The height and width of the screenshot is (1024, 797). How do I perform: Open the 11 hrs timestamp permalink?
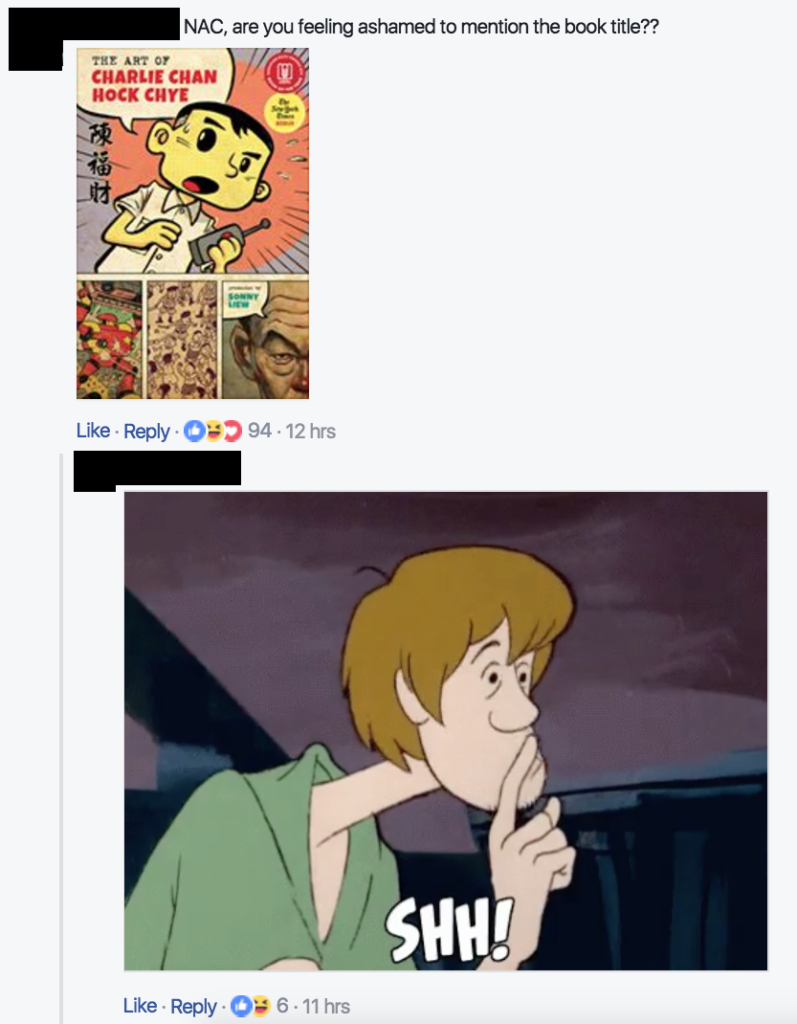pyautogui.click(x=326, y=1006)
